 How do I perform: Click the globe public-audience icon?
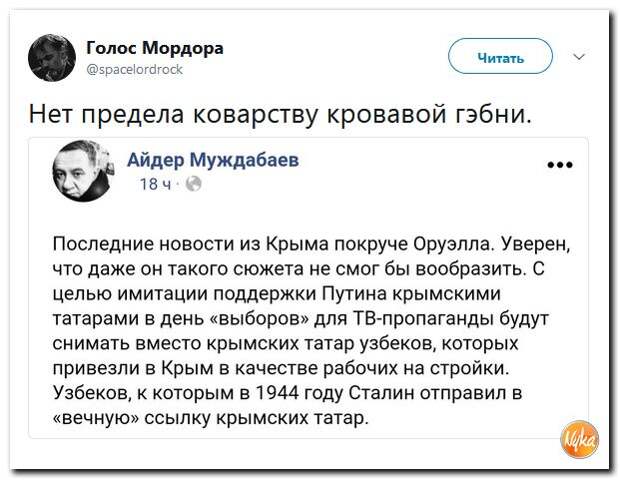coord(193,184)
